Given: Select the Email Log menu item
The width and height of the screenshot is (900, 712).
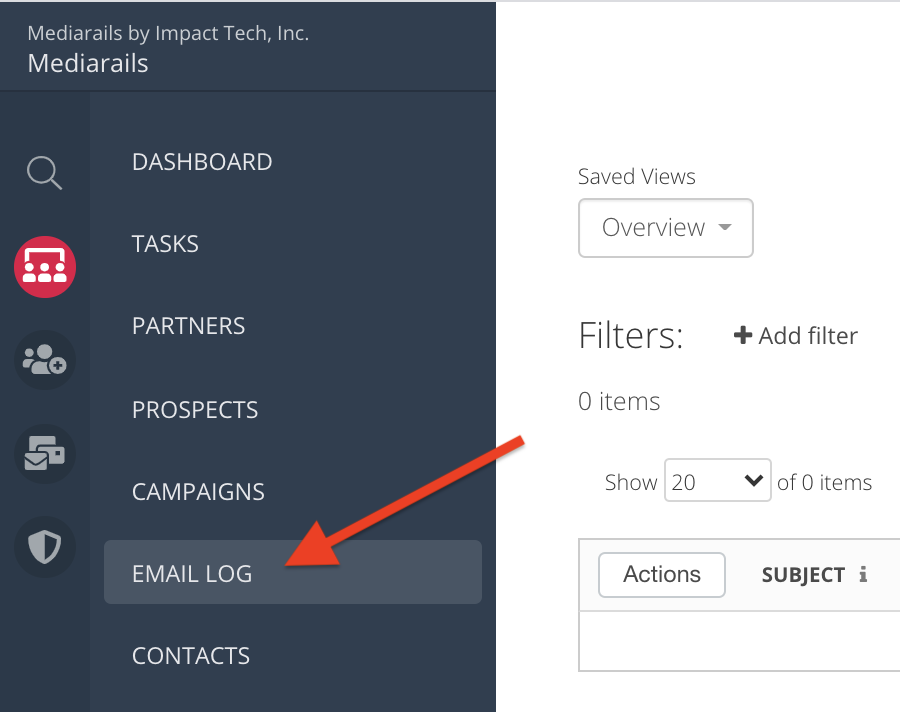Looking at the screenshot, I should click(x=192, y=574).
